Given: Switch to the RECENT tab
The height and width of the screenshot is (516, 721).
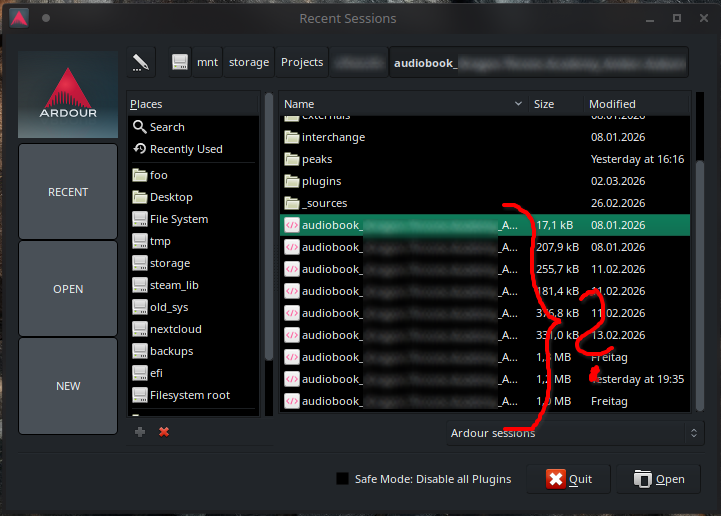Looking at the screenshot, I should click(68, 192).
